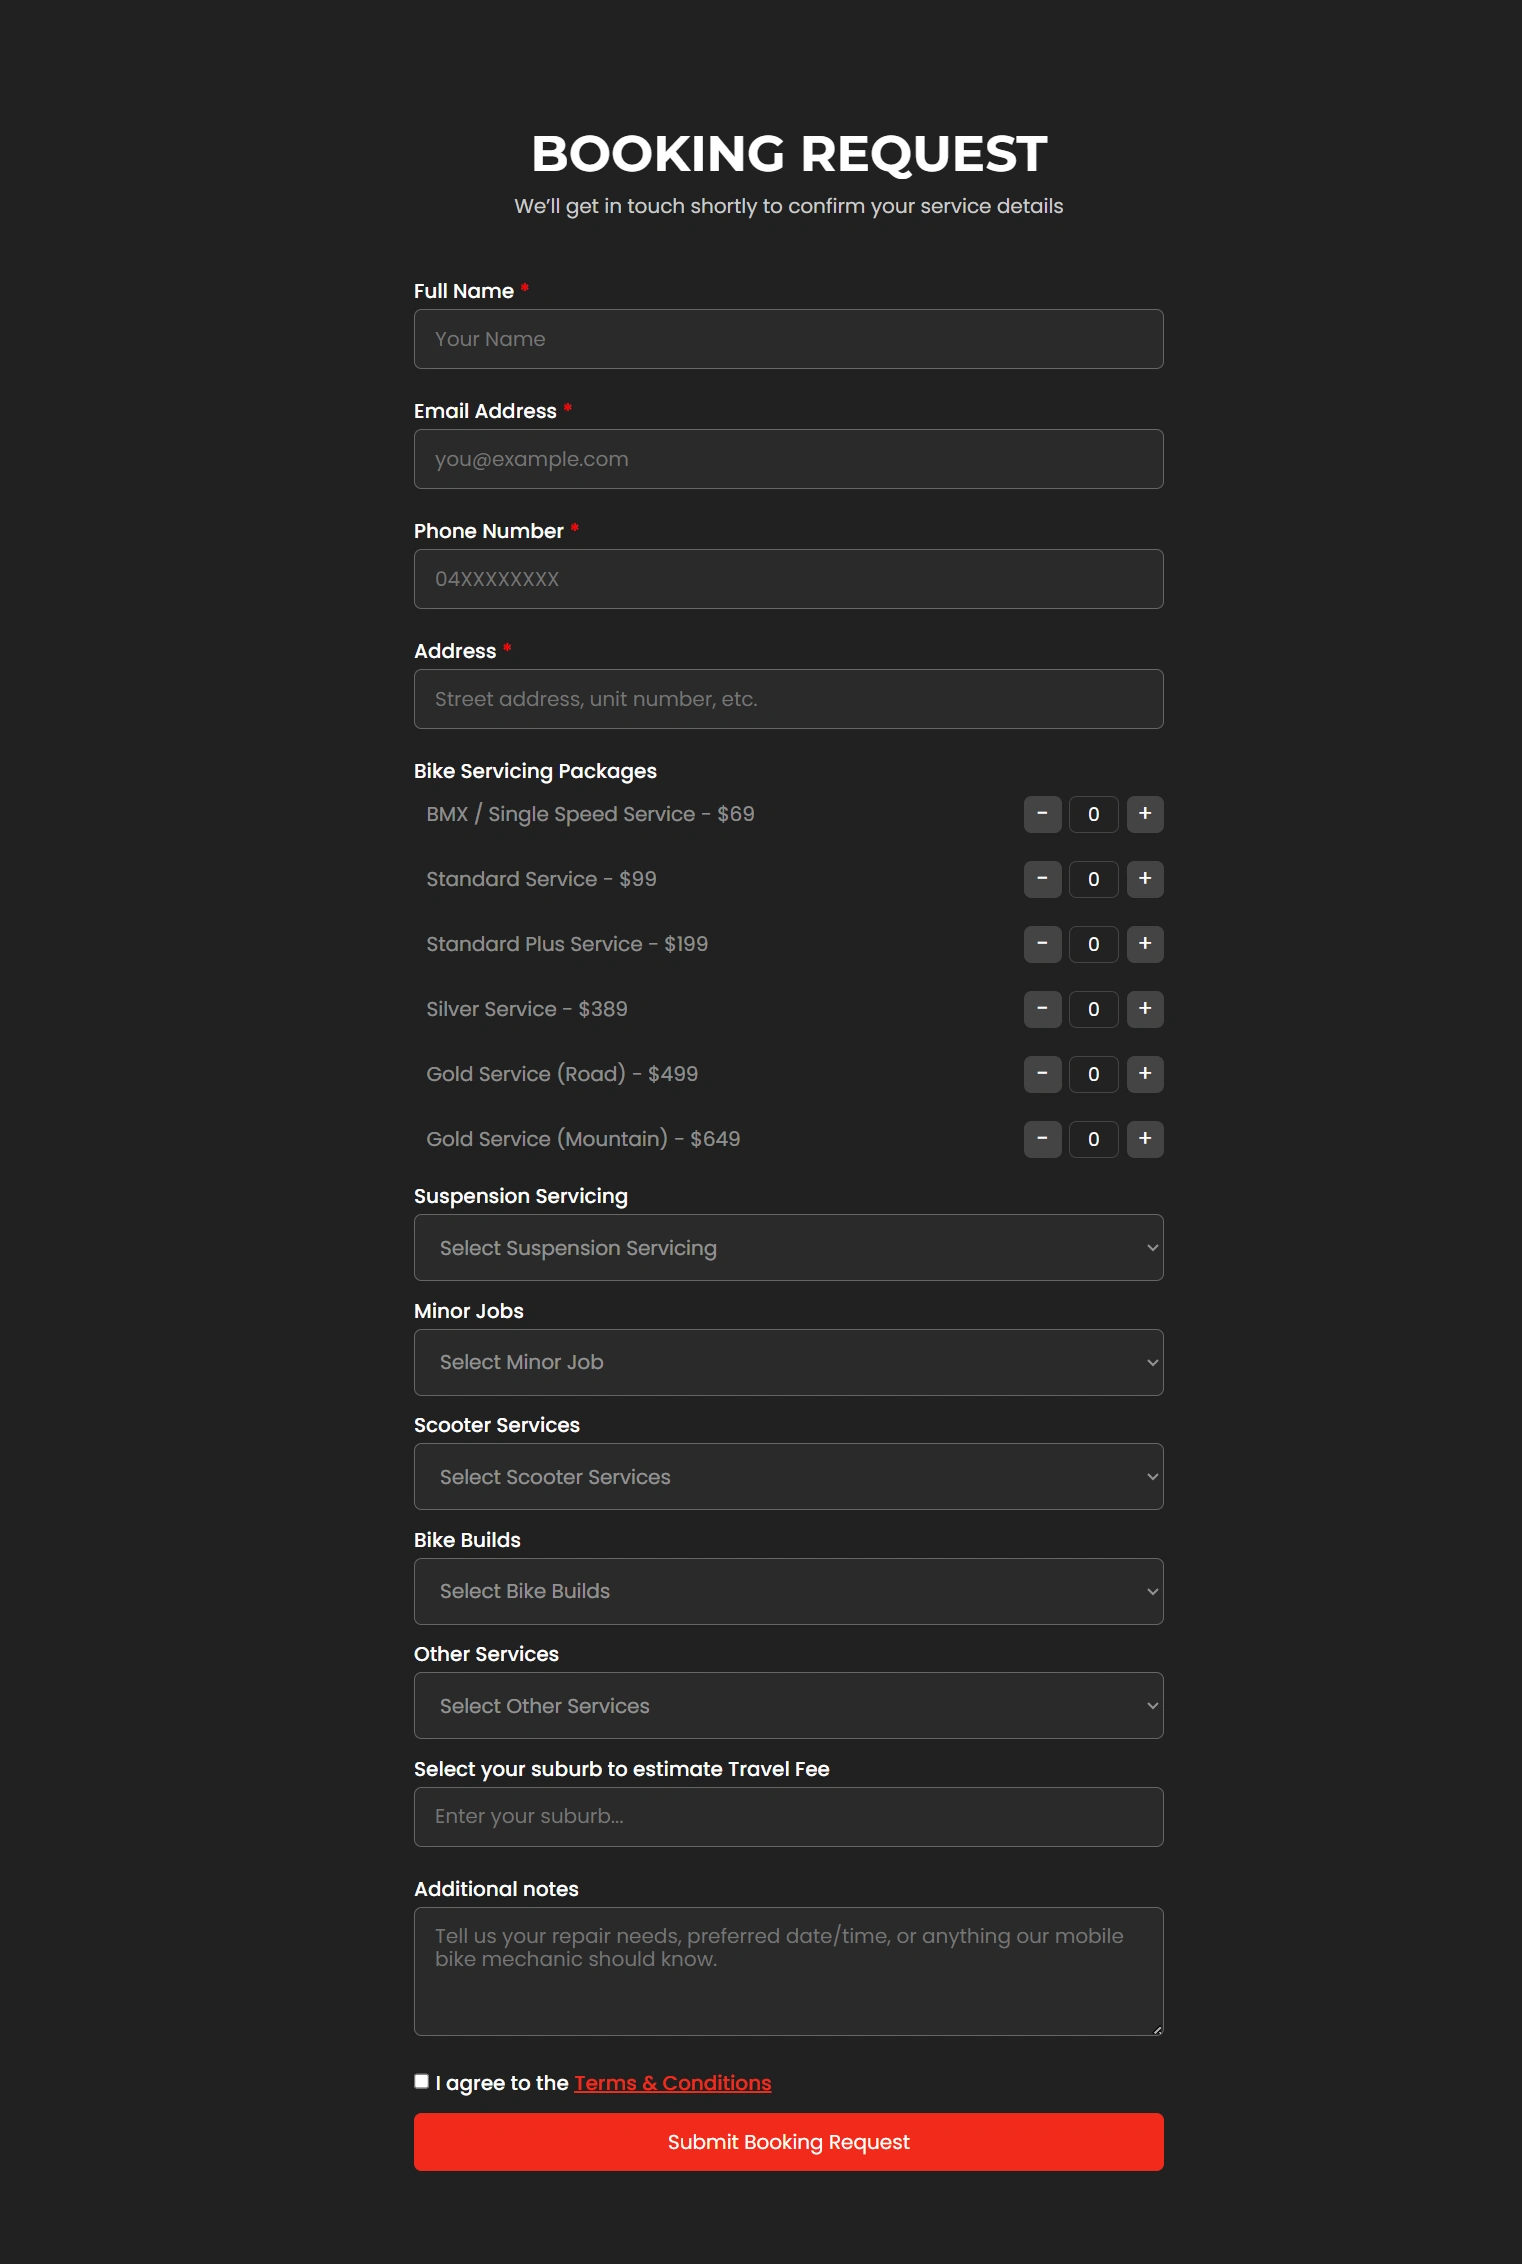Open the Other Services dropdown
The width and height of the screenshot is (1522, 2264).
788,1706
